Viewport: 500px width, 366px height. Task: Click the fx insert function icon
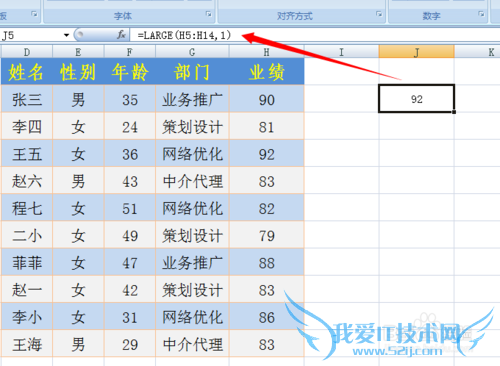121,35
